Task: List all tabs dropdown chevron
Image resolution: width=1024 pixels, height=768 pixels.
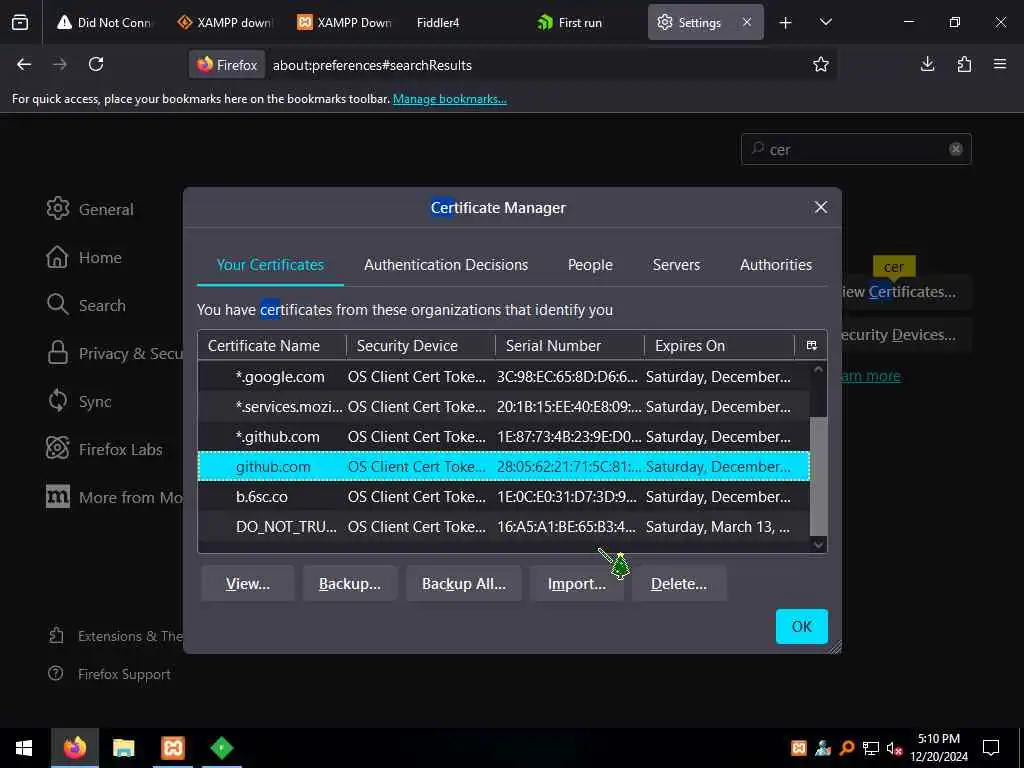Action: (825, 23)
